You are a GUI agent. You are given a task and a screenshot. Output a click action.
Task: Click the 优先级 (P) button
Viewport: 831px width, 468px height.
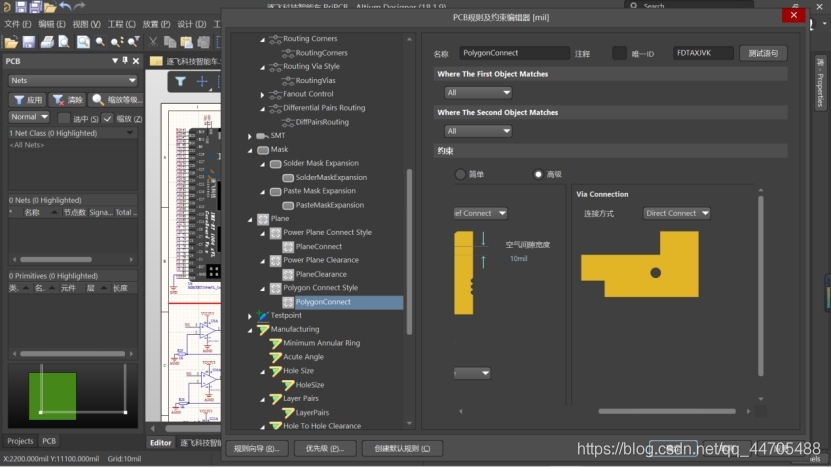(325, 448)
